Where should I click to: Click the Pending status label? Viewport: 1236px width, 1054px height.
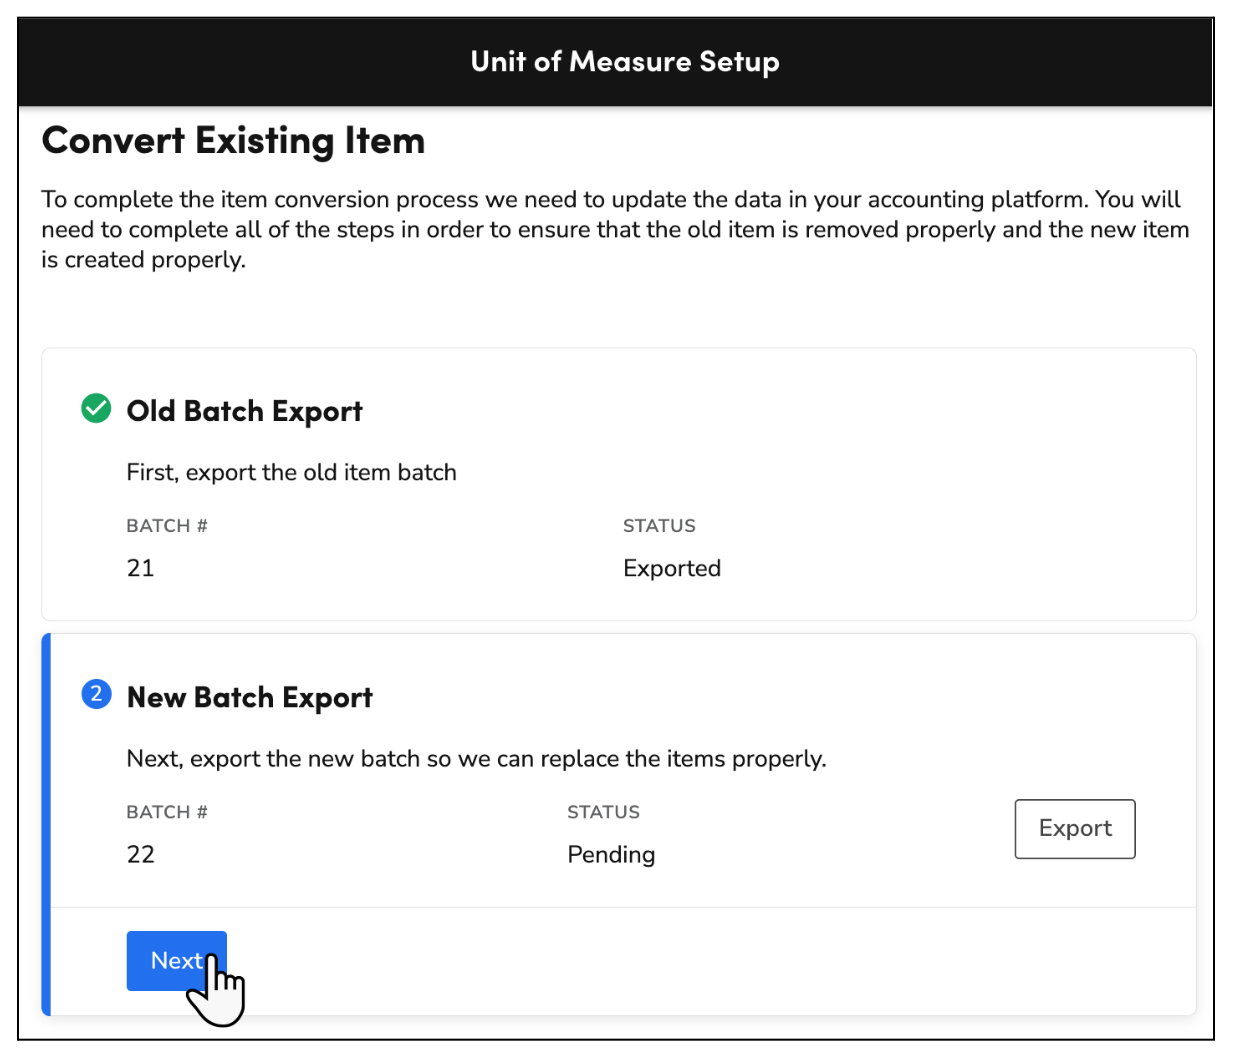[611, 854]
